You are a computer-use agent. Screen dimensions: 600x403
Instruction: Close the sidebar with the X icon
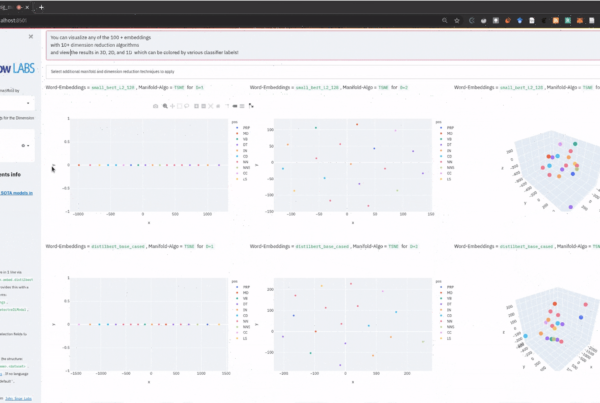31,36
